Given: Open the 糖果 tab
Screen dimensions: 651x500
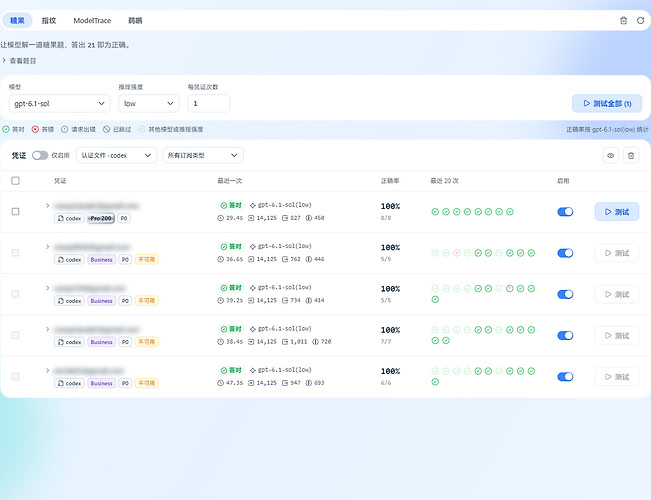Looking at the screenshot, I should pyautogui.click(x=17, y=20).
